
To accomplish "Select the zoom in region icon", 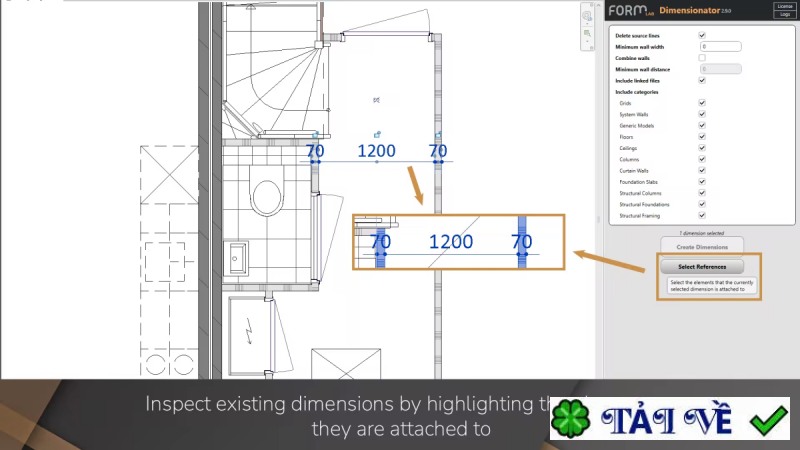I will click(587, 33).
